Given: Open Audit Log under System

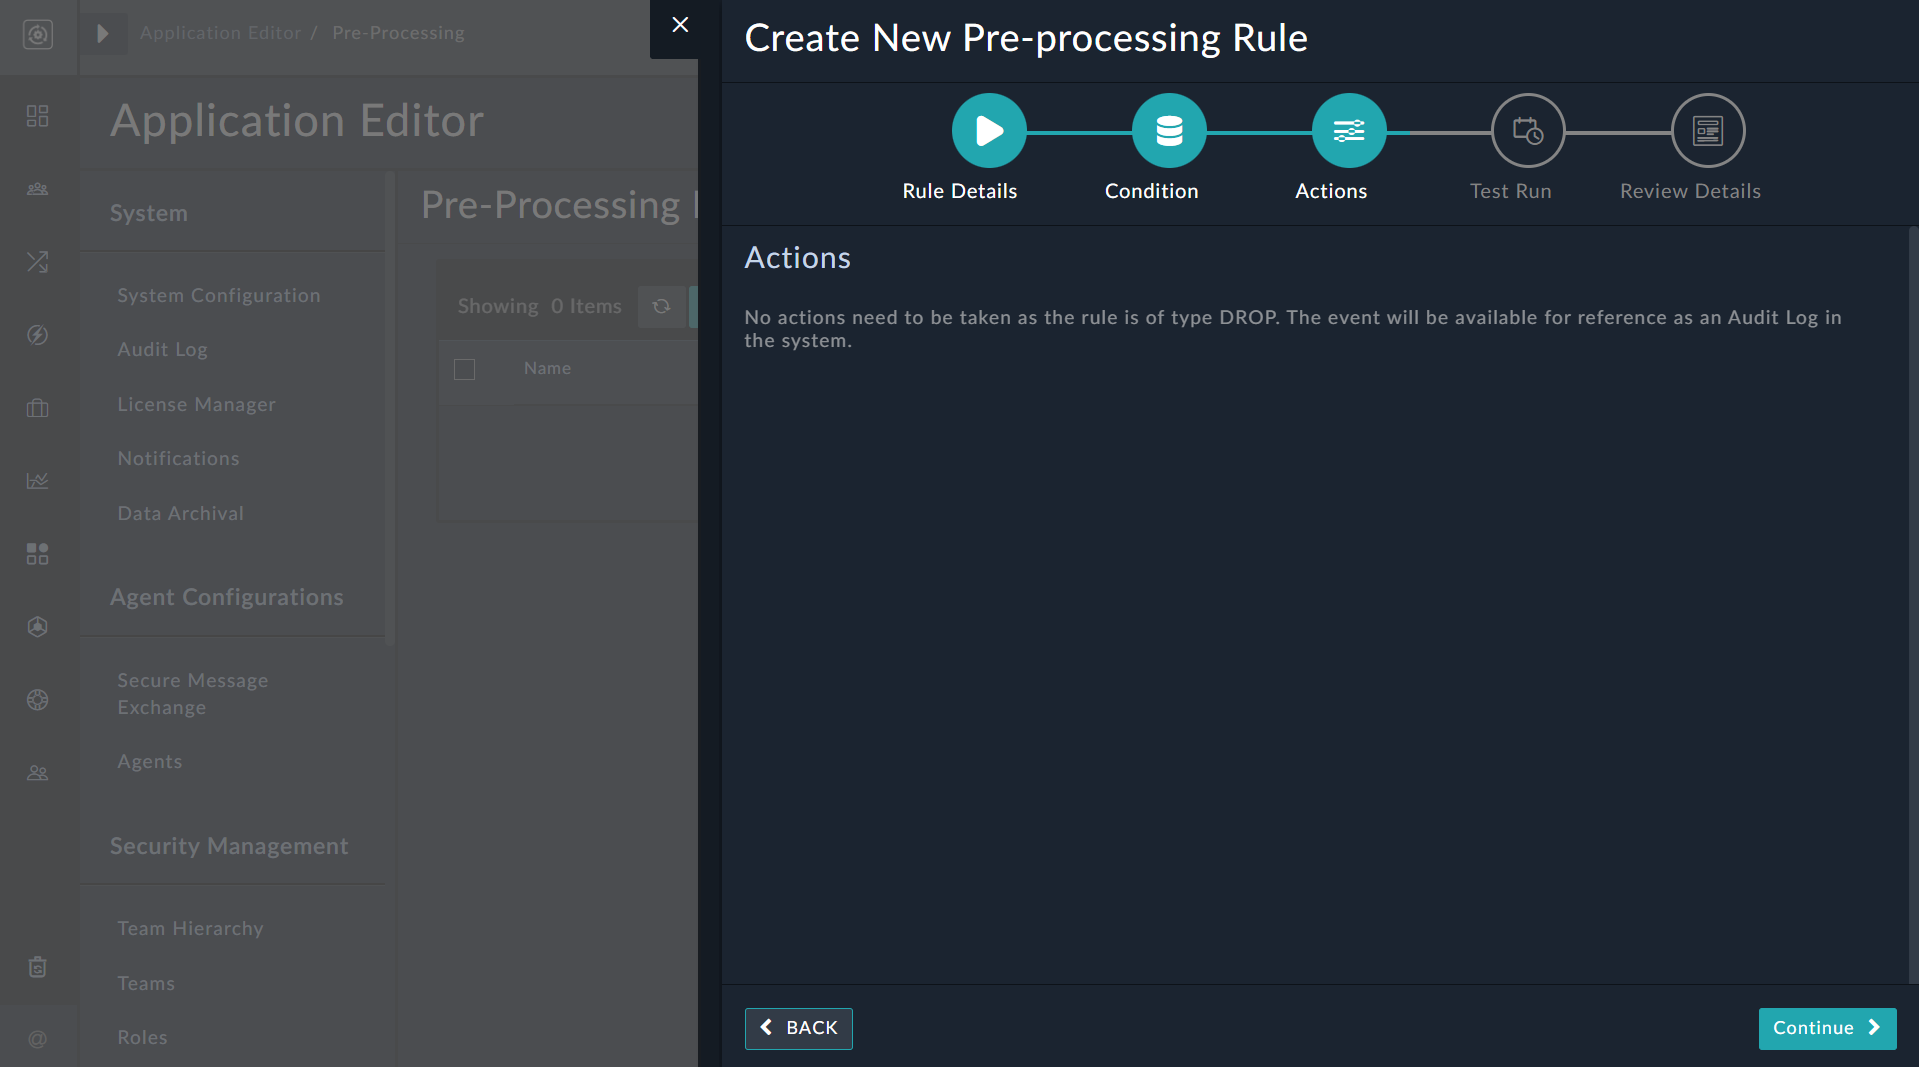Looking at the screenshot, I should (x=162, y=349).
